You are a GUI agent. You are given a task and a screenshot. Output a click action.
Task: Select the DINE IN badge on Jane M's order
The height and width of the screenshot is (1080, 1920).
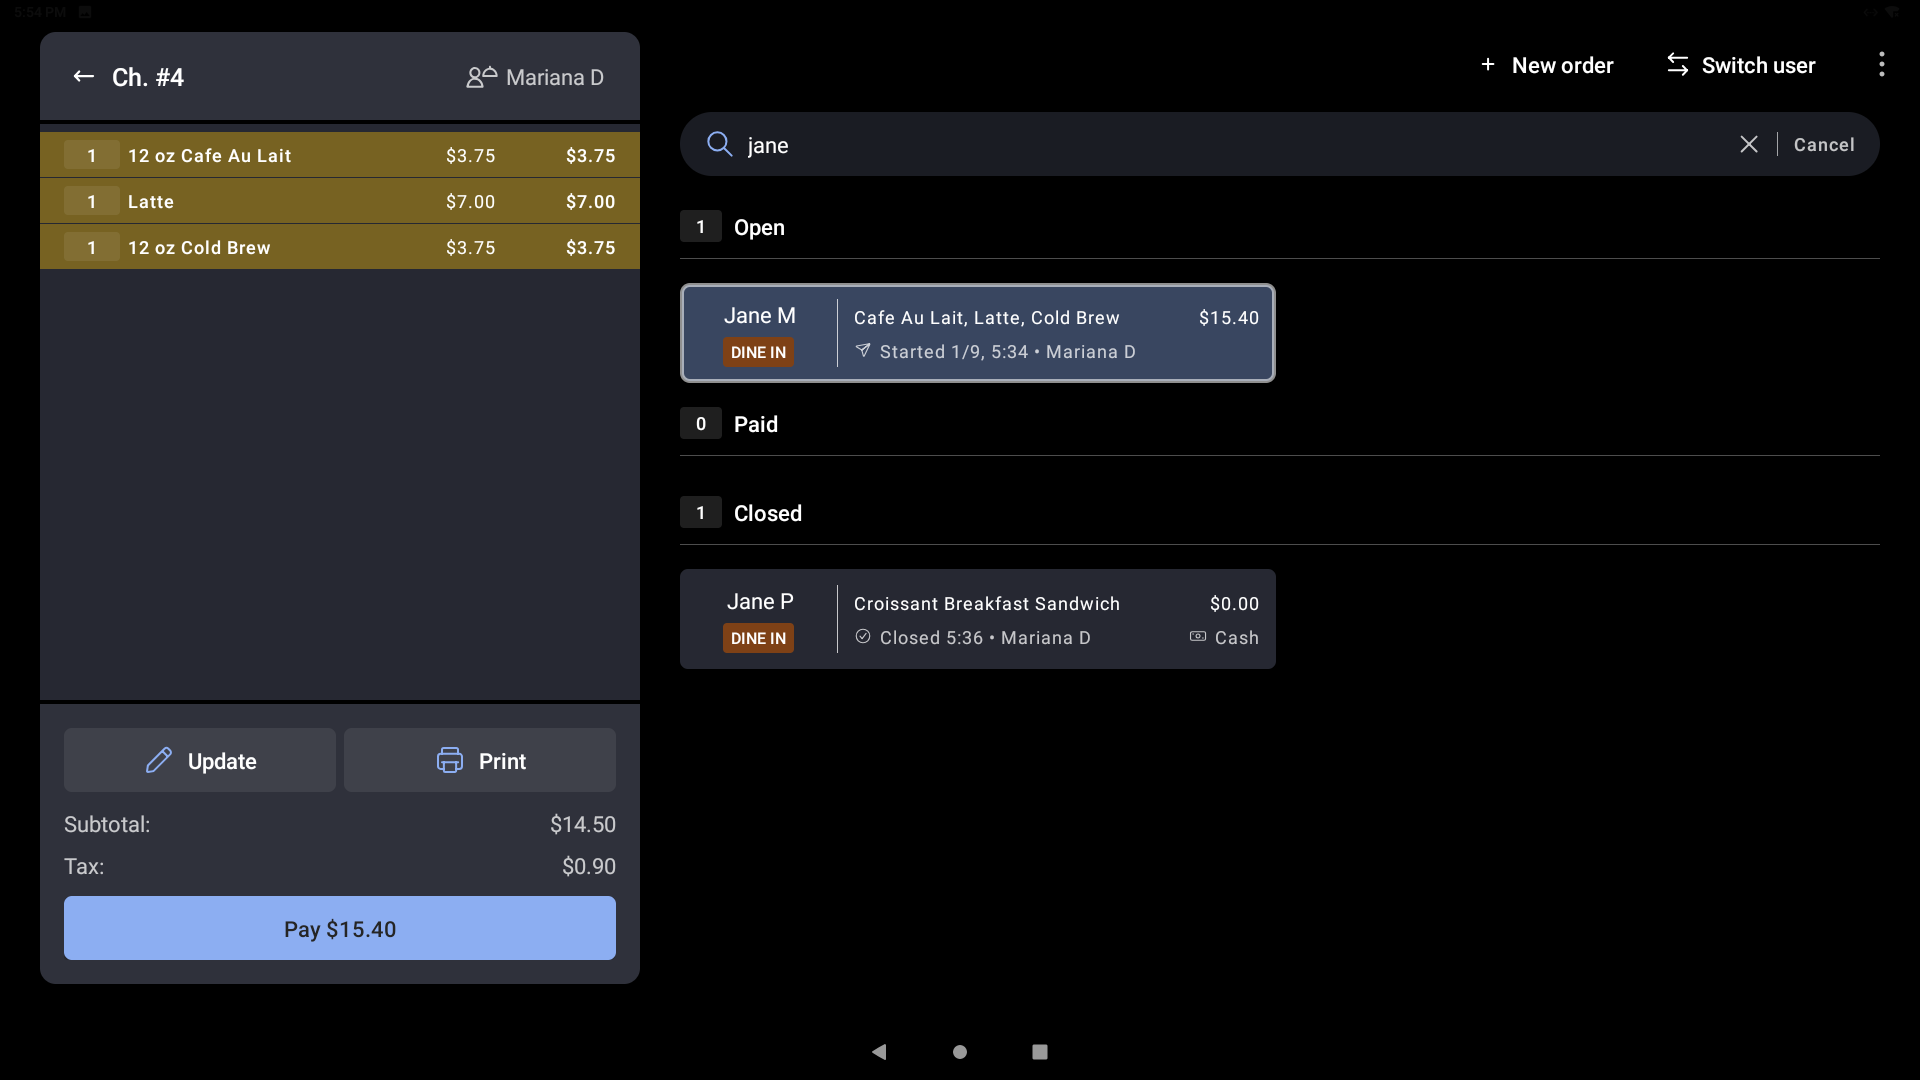click(758, 352)
